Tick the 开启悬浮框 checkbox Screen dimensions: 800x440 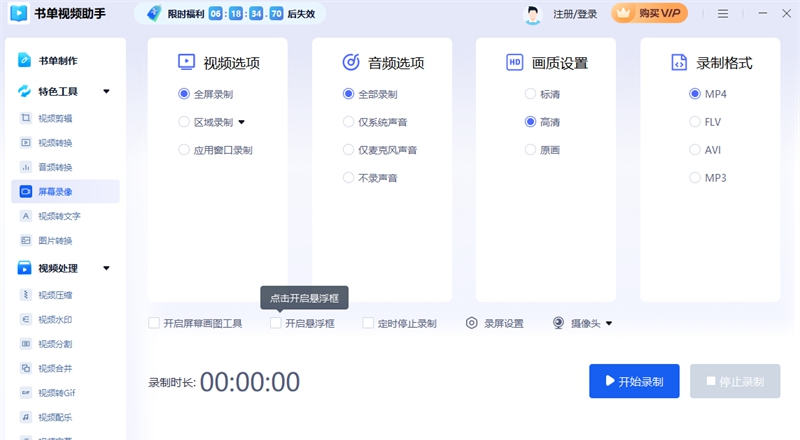click(276, 323)
